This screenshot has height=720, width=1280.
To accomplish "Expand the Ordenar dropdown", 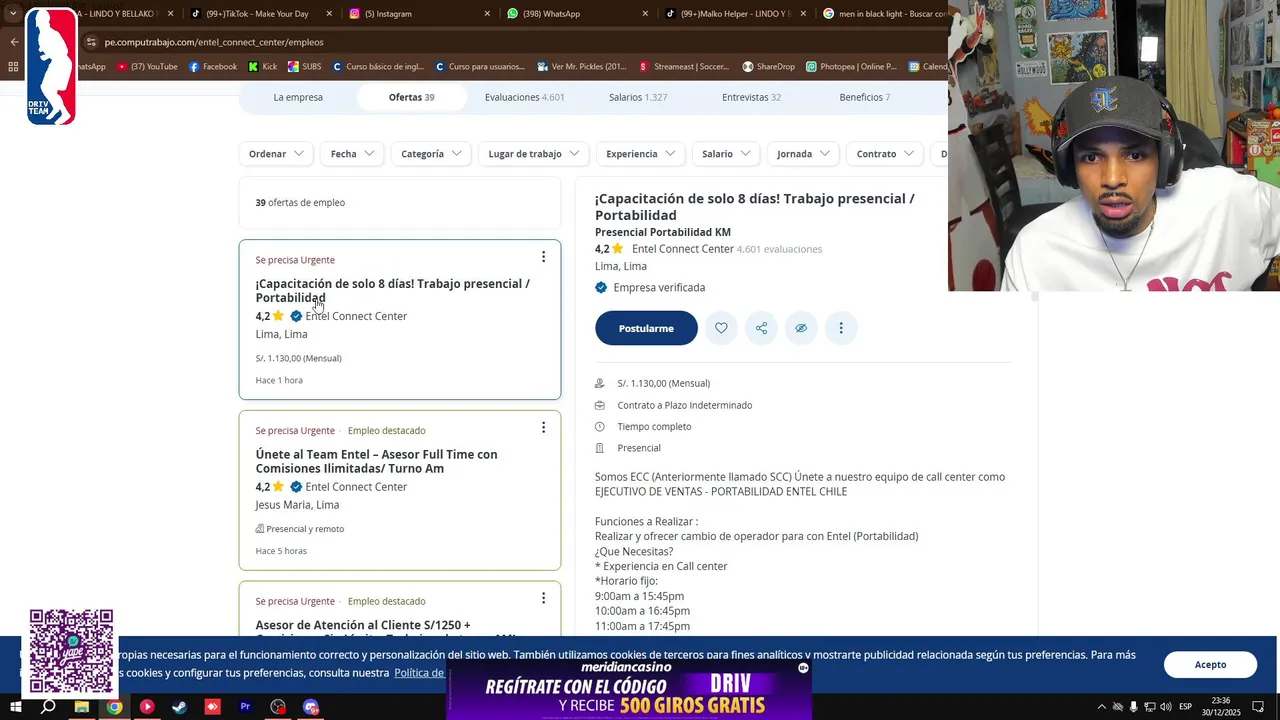I will 276,154.
